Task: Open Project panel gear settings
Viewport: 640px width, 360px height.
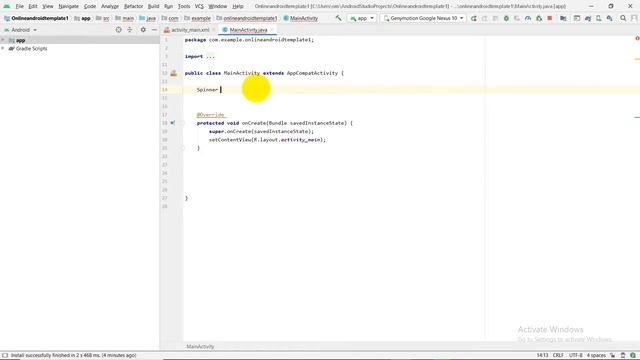Action: click(x=143, y=30)
